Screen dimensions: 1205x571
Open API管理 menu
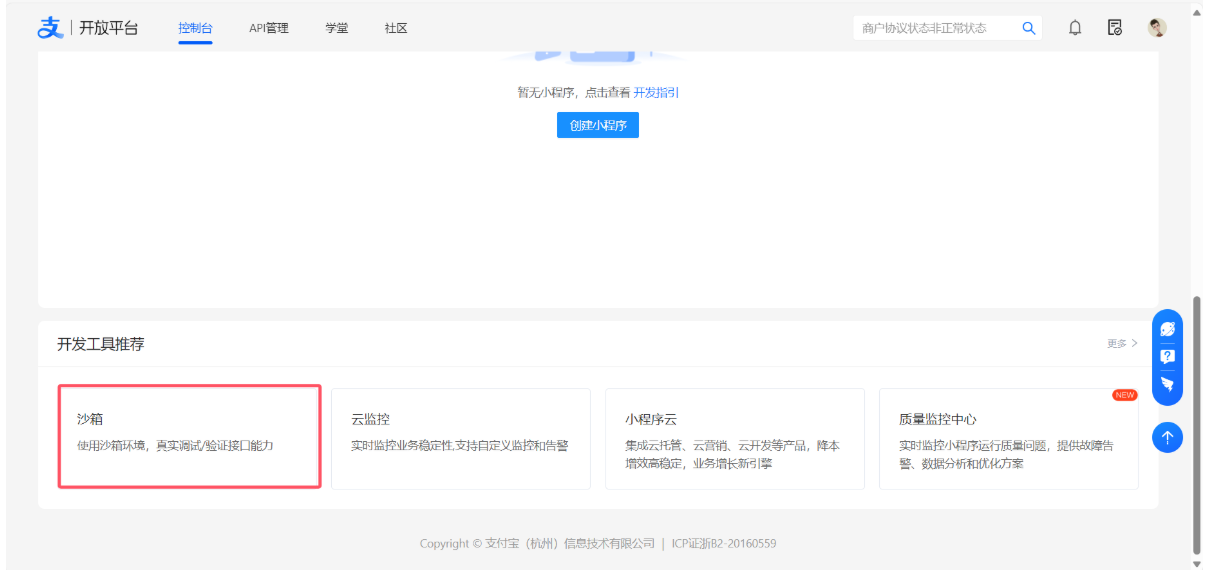[x=269, y=28]
